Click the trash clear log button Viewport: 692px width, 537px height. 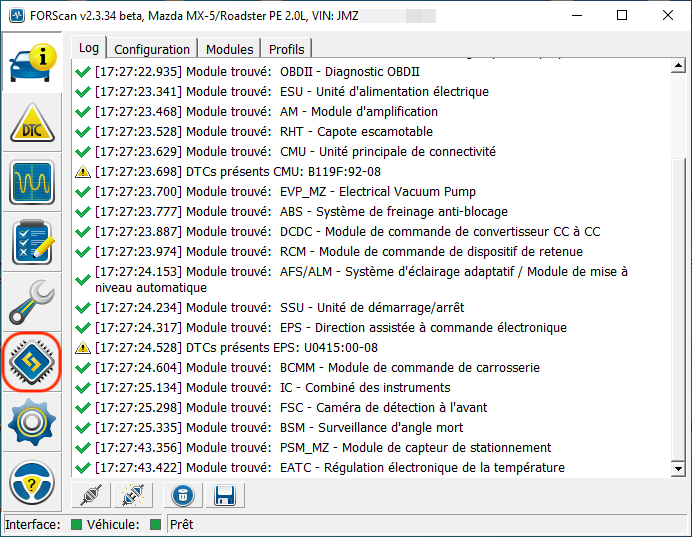(x=183, y=495)
